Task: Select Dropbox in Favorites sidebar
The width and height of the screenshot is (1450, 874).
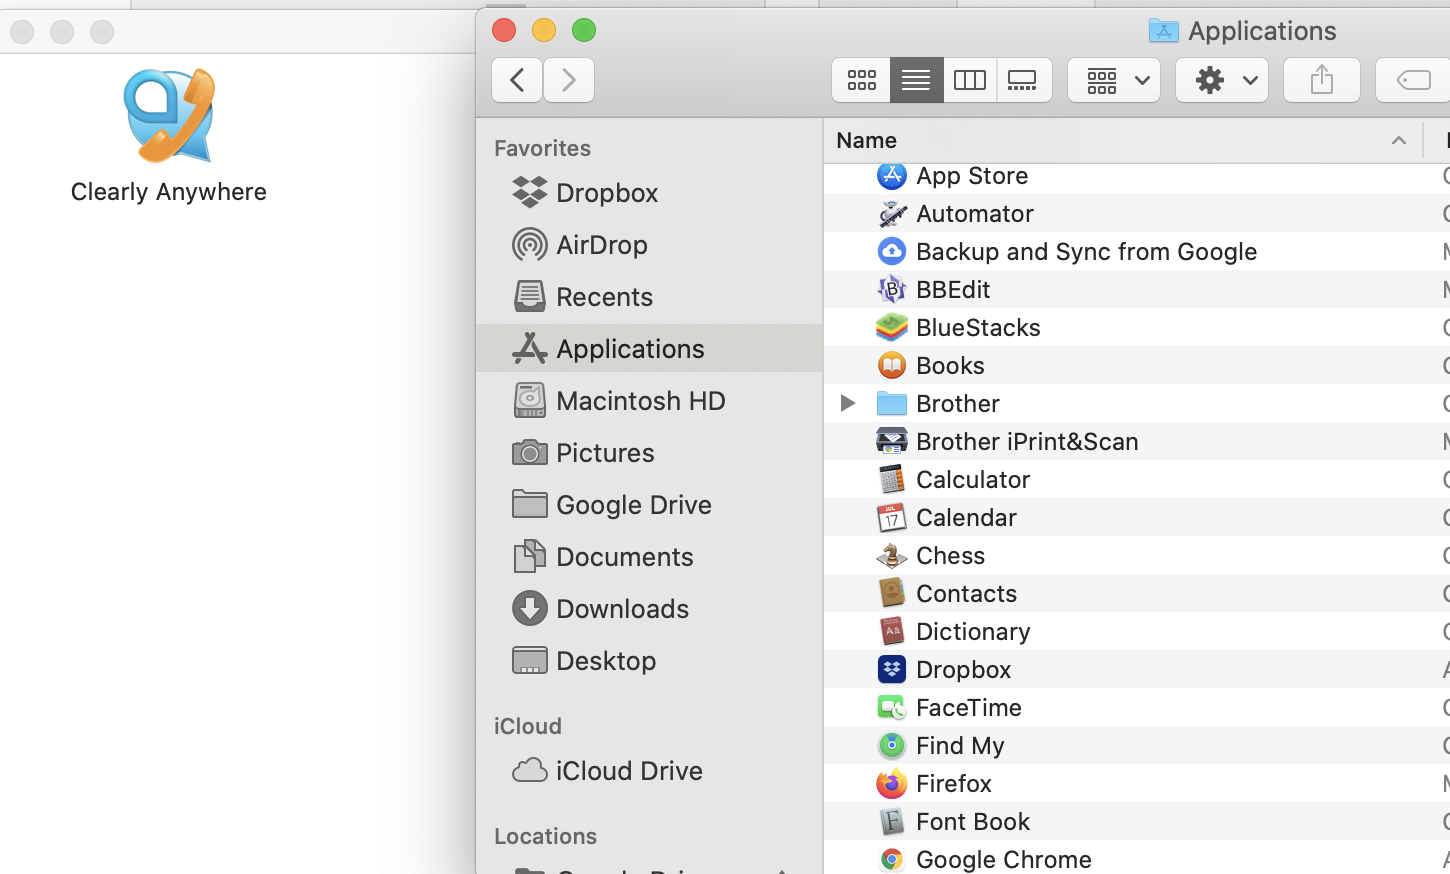Action: coord(650,192)
